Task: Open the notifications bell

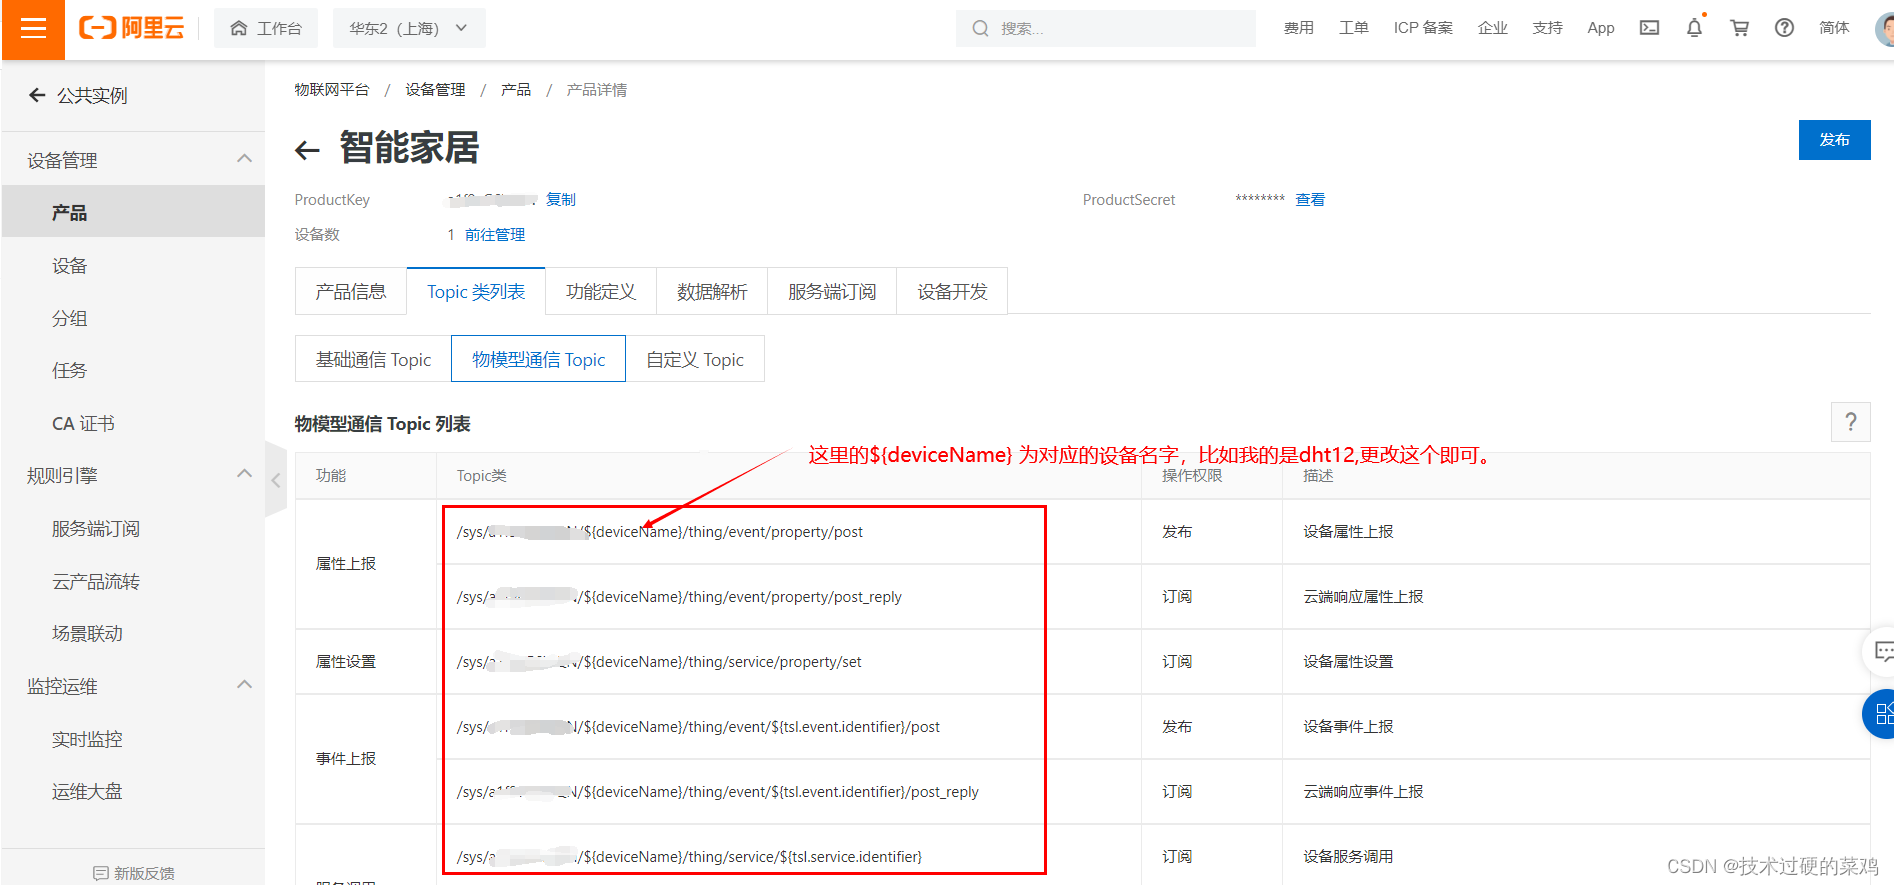Action: (1694, 28)
